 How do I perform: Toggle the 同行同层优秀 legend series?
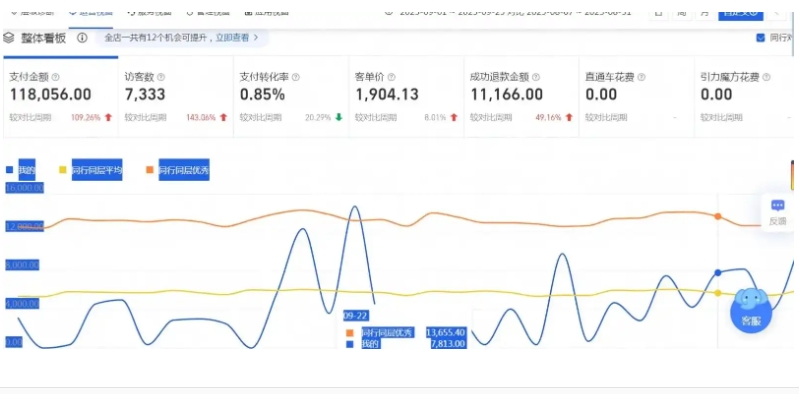pyautogui.click(x=178, y=170)
